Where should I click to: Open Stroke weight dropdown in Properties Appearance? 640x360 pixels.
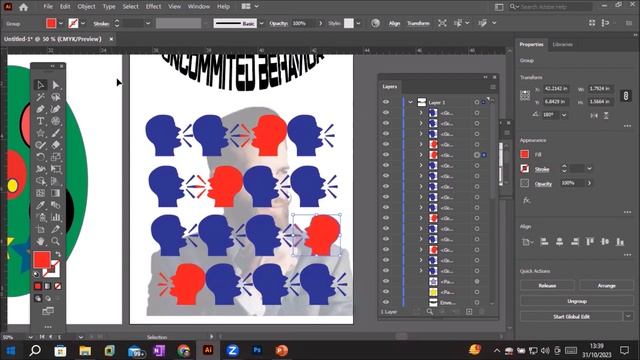589,168
